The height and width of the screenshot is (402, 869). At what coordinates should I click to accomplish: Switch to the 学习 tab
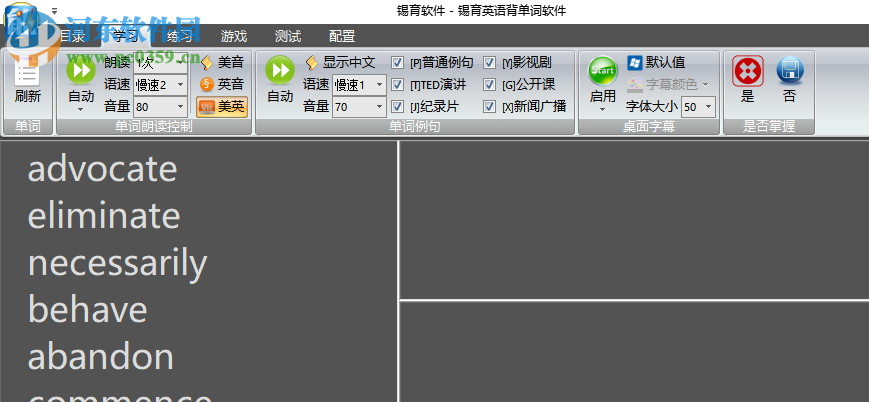click(x=125, y=37)
